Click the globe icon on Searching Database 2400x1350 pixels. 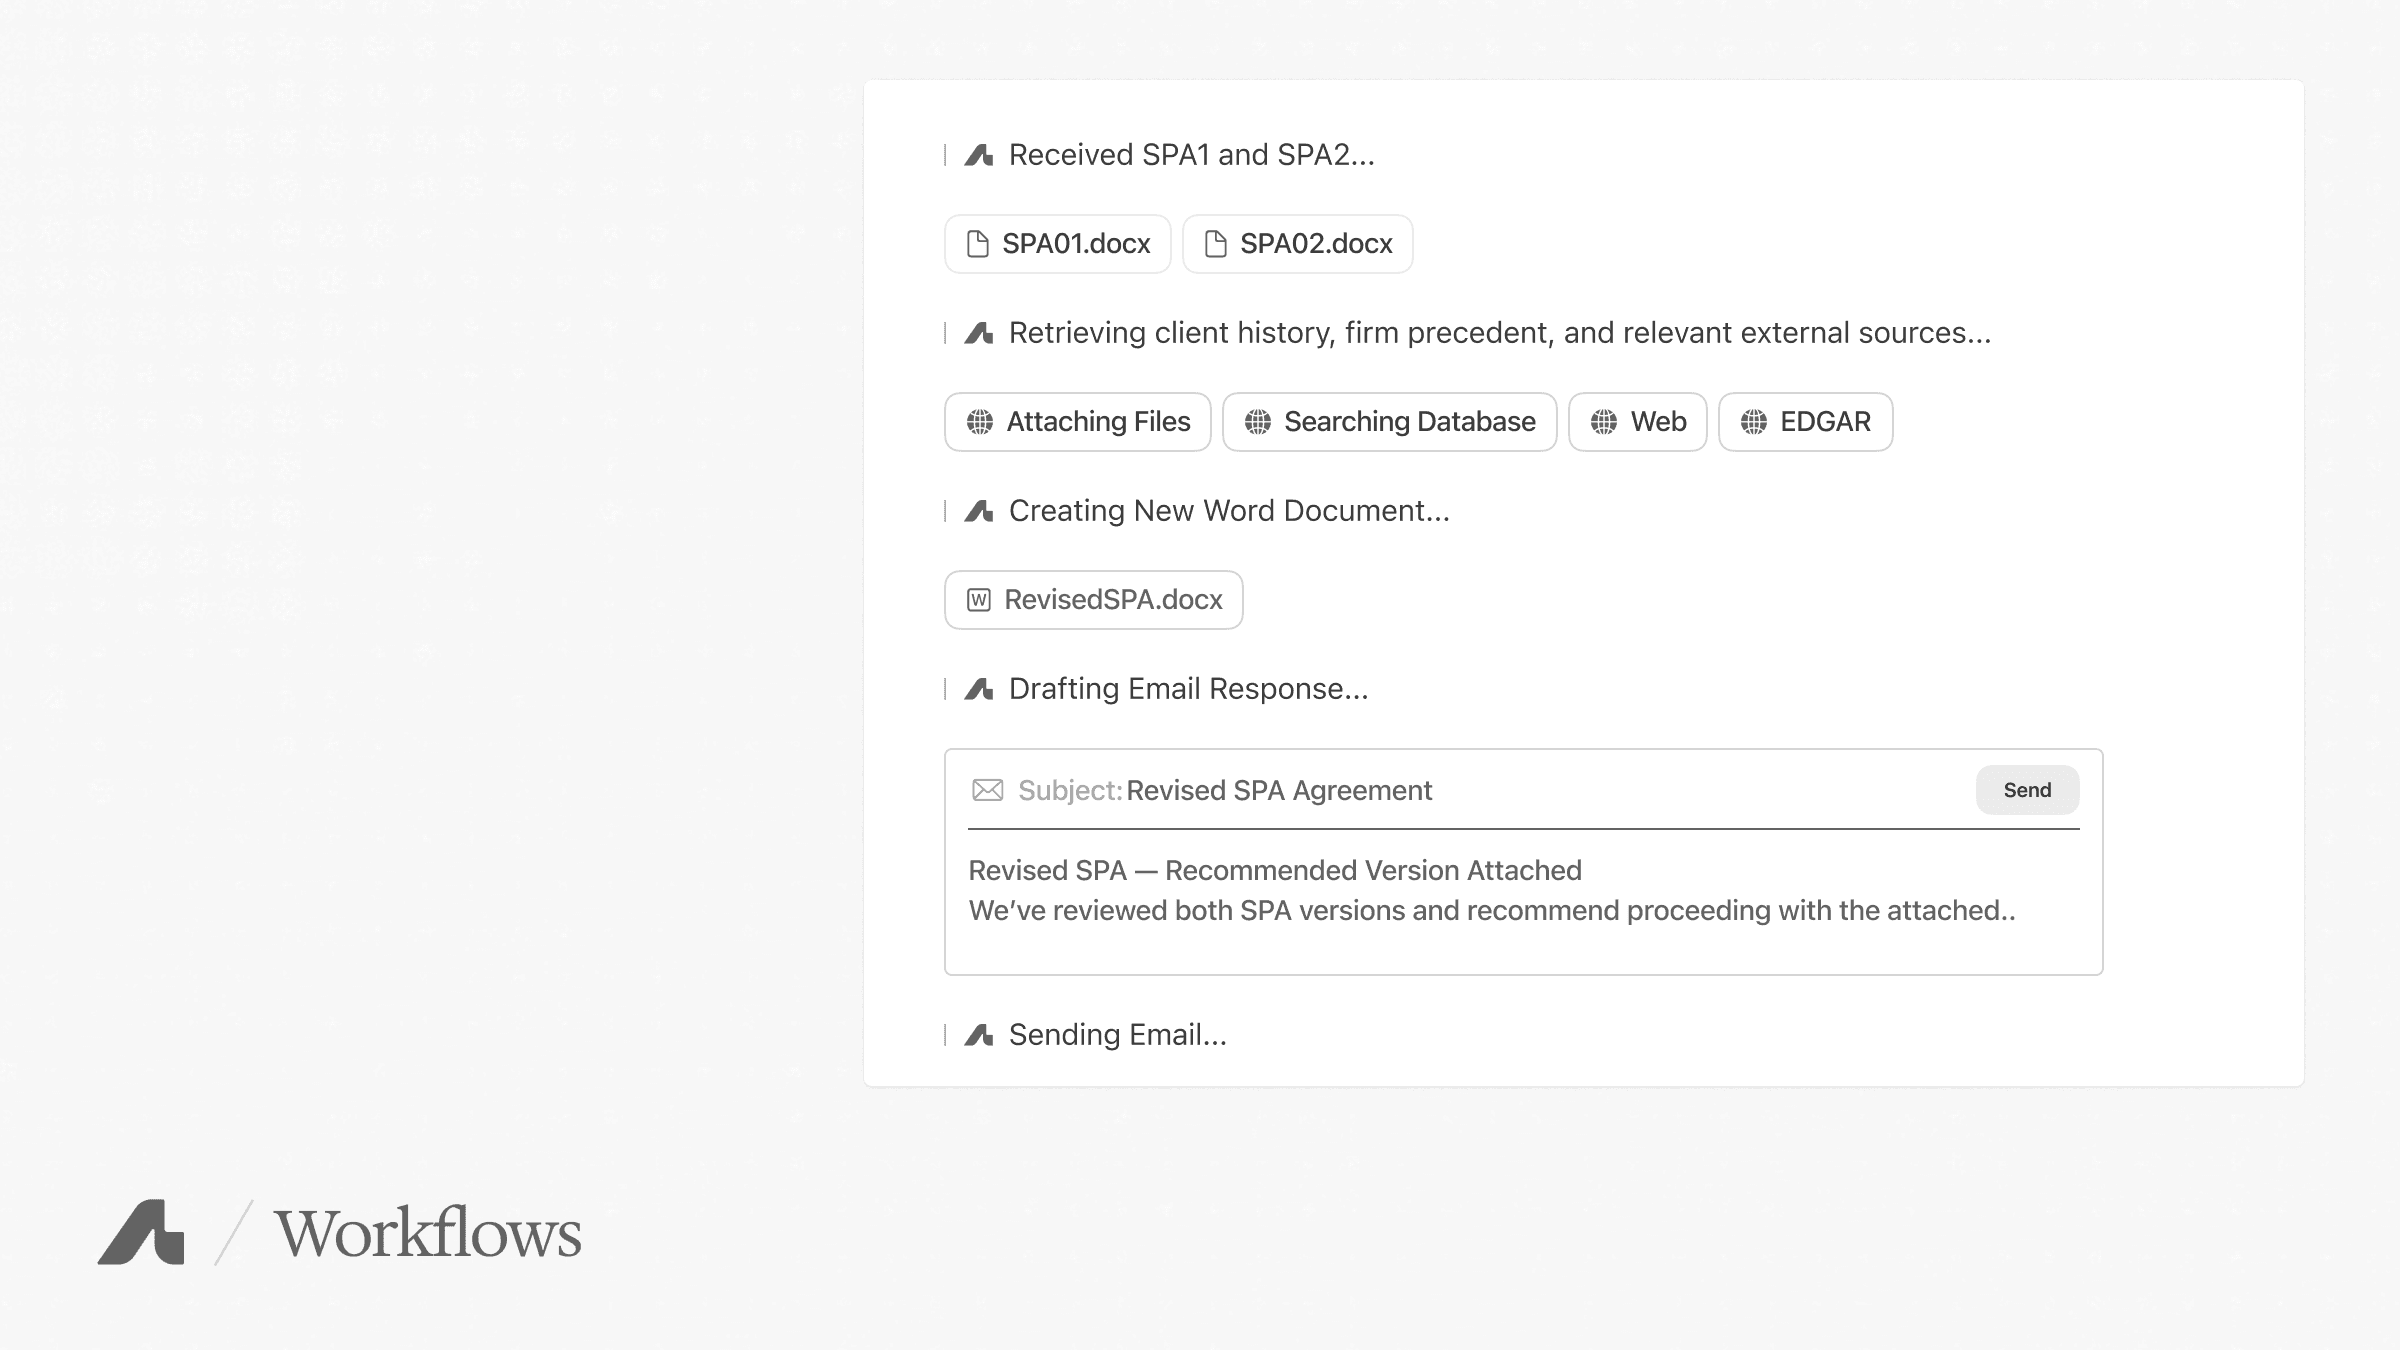(1257, 422)
